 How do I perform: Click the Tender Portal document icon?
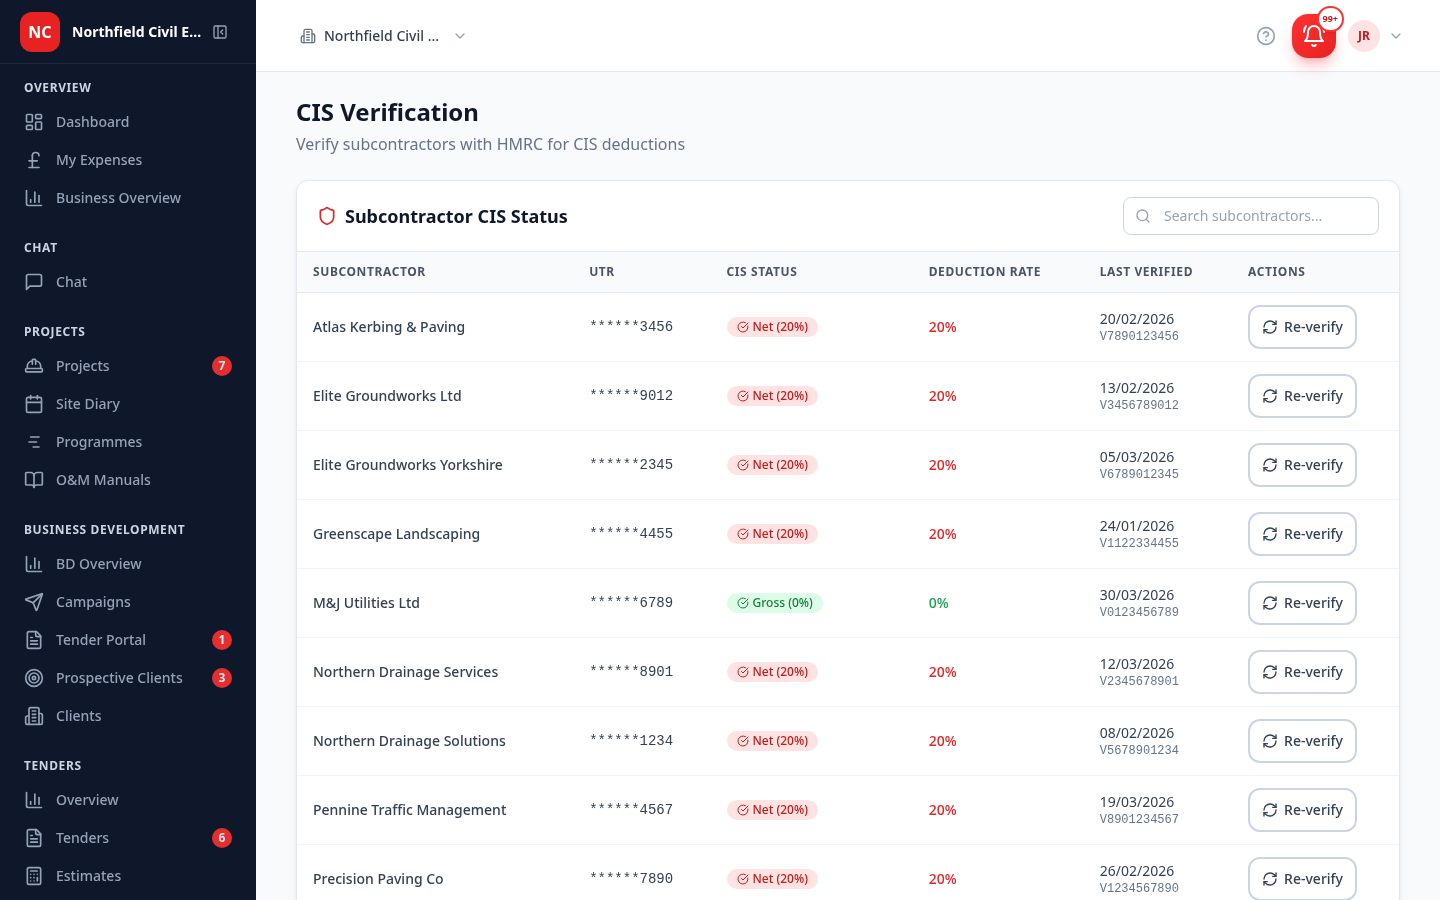(34, 640)
